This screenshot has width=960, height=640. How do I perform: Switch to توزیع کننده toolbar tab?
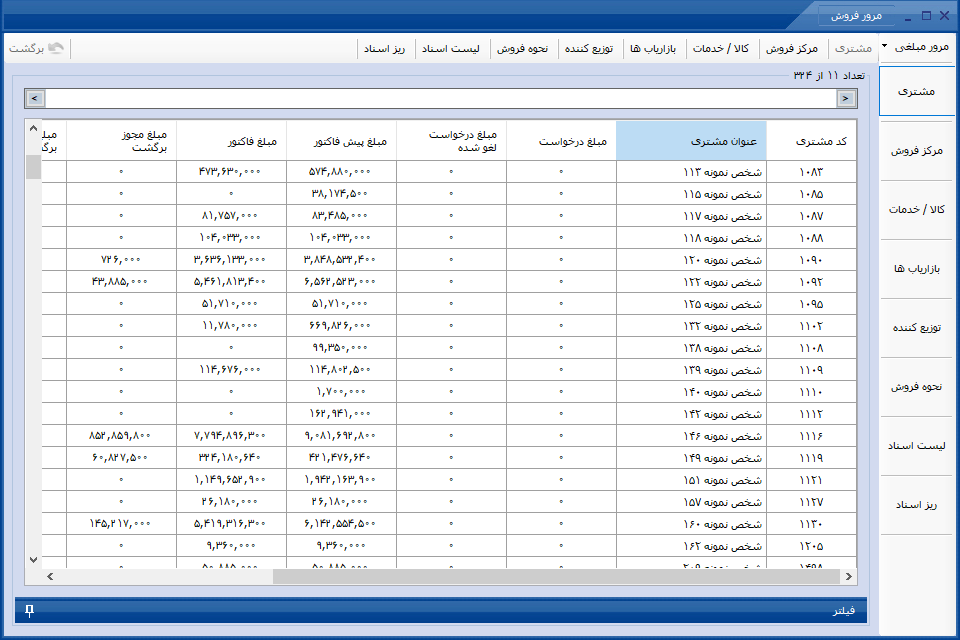(x=589, y=48)
